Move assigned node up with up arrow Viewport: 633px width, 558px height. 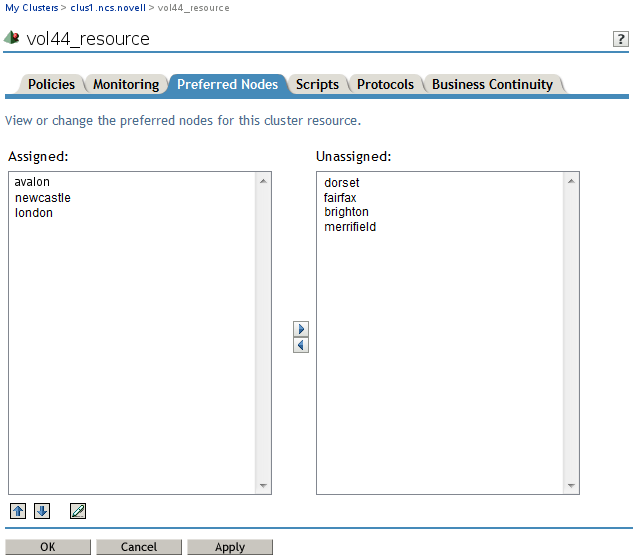[x=18, y=511]
